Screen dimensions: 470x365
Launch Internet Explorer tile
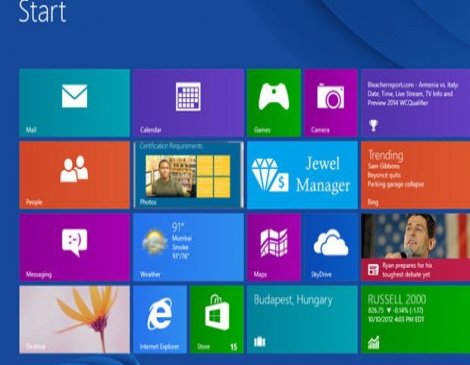pyautogui.click(x=160, y=319)
